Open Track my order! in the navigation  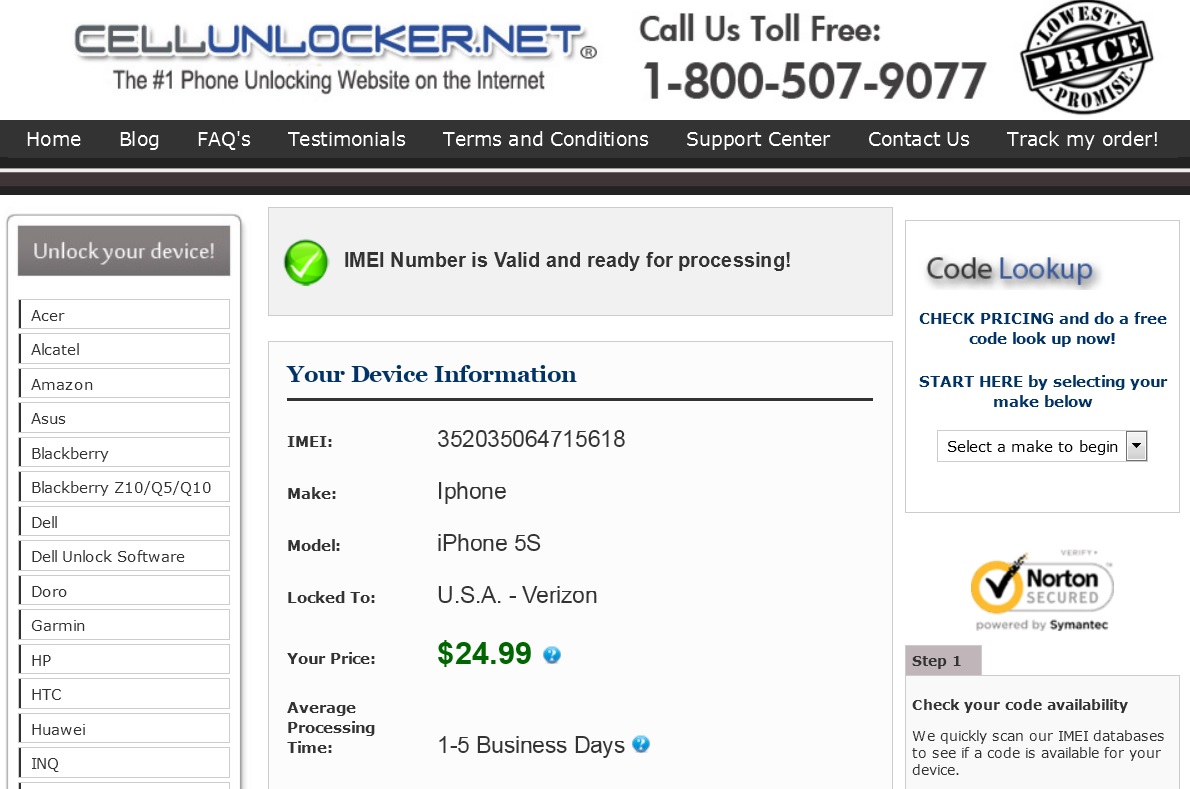tap(1082, 139)
